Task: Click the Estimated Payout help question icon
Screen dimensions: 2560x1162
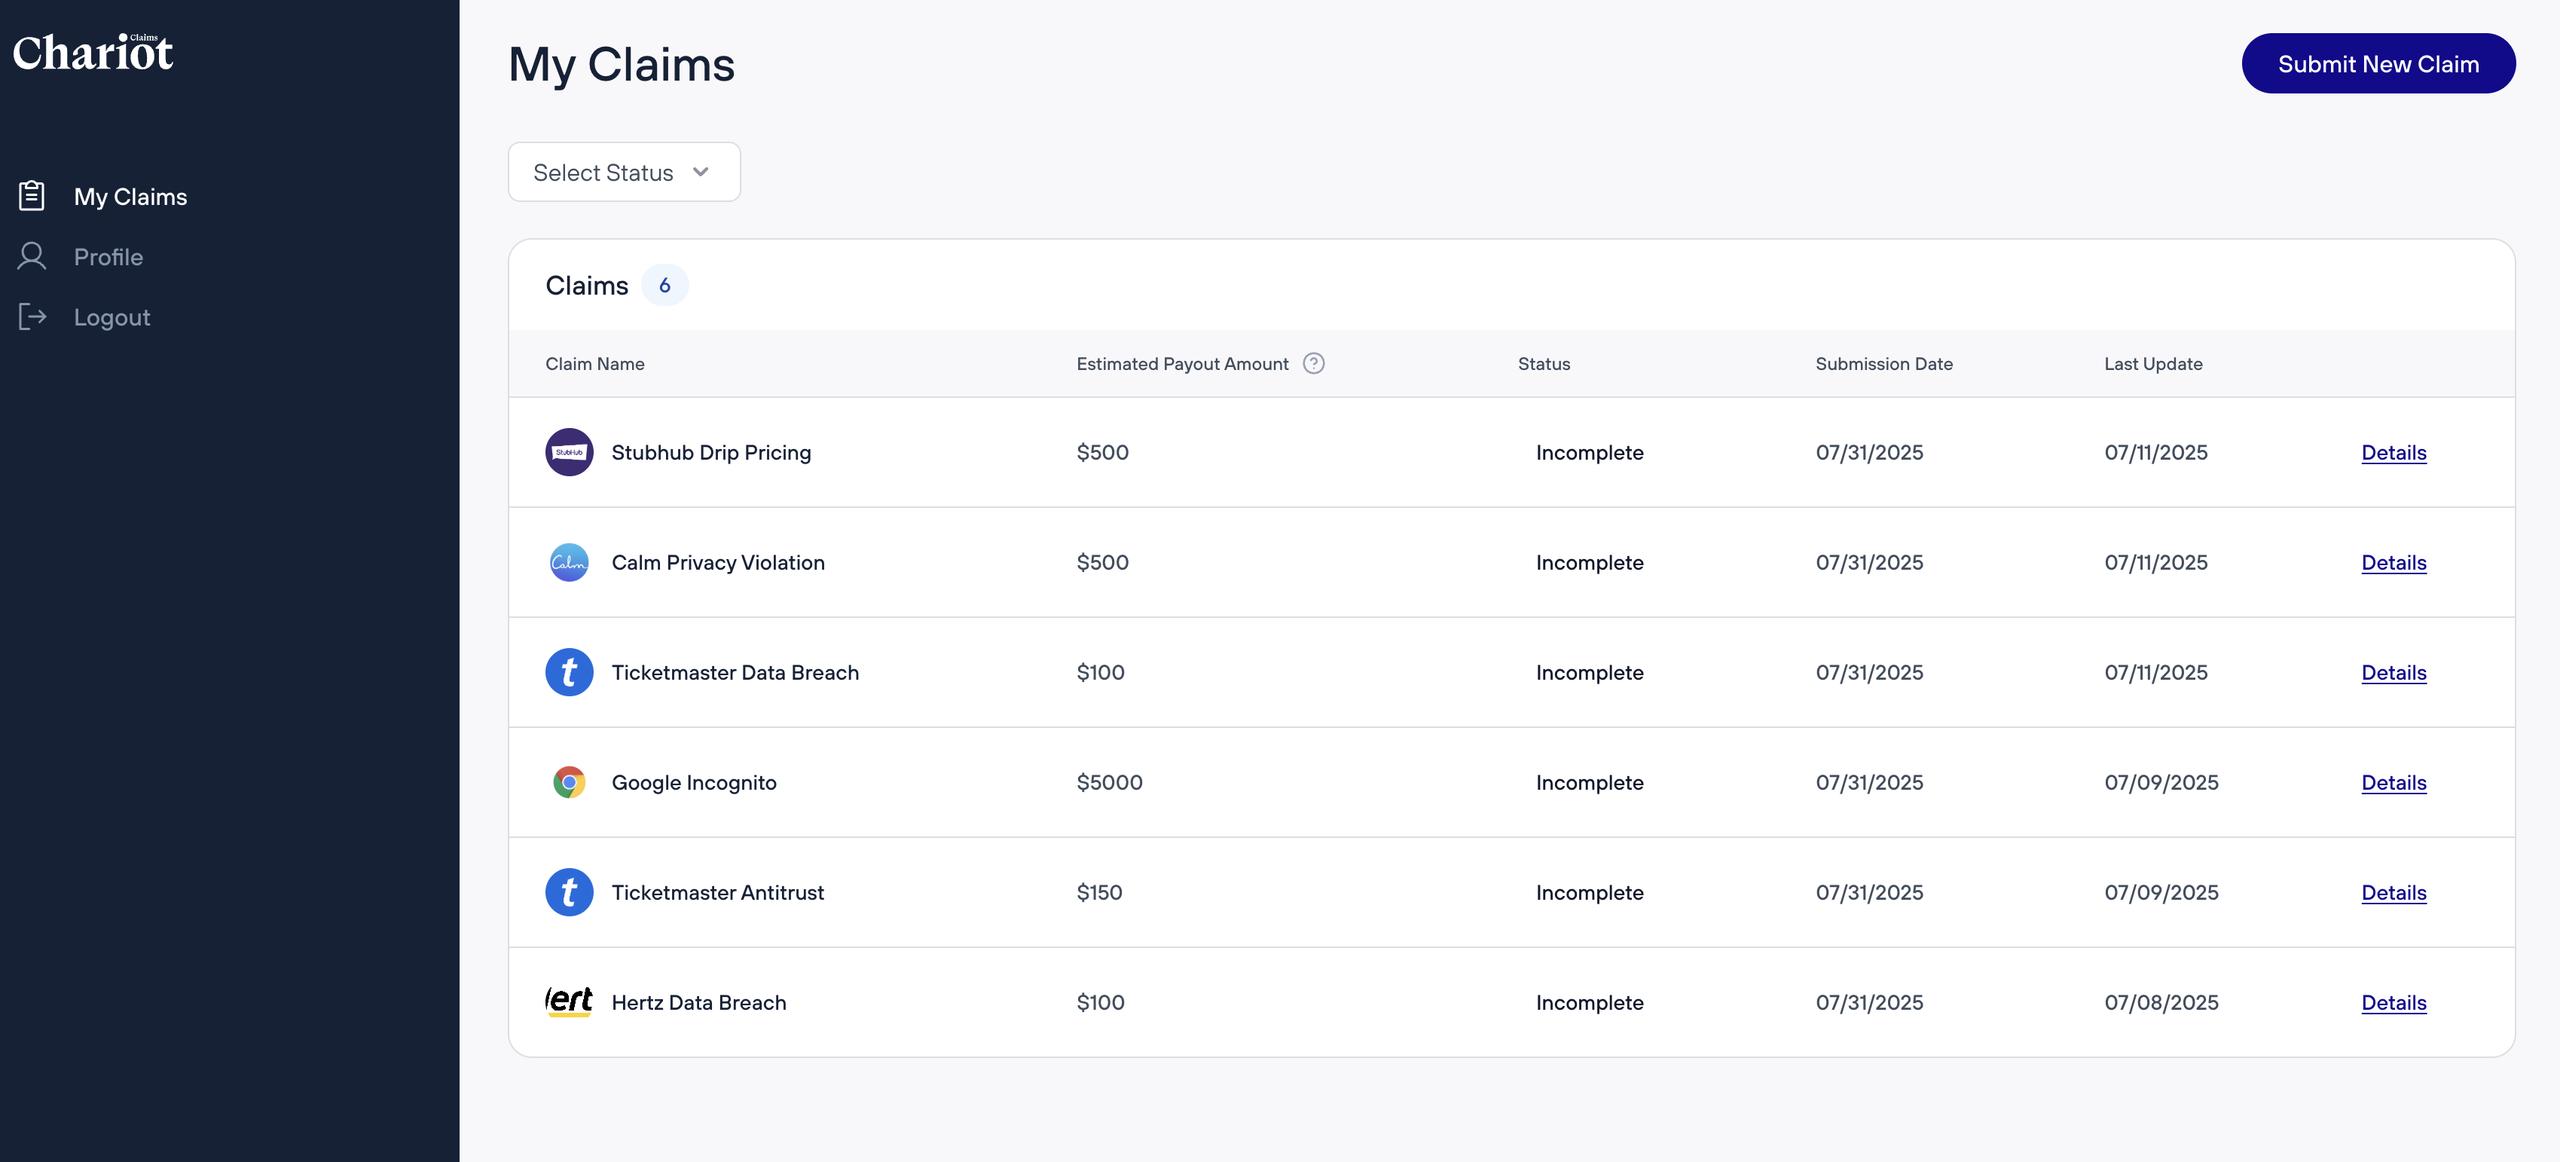Action: click(1314, 364)
